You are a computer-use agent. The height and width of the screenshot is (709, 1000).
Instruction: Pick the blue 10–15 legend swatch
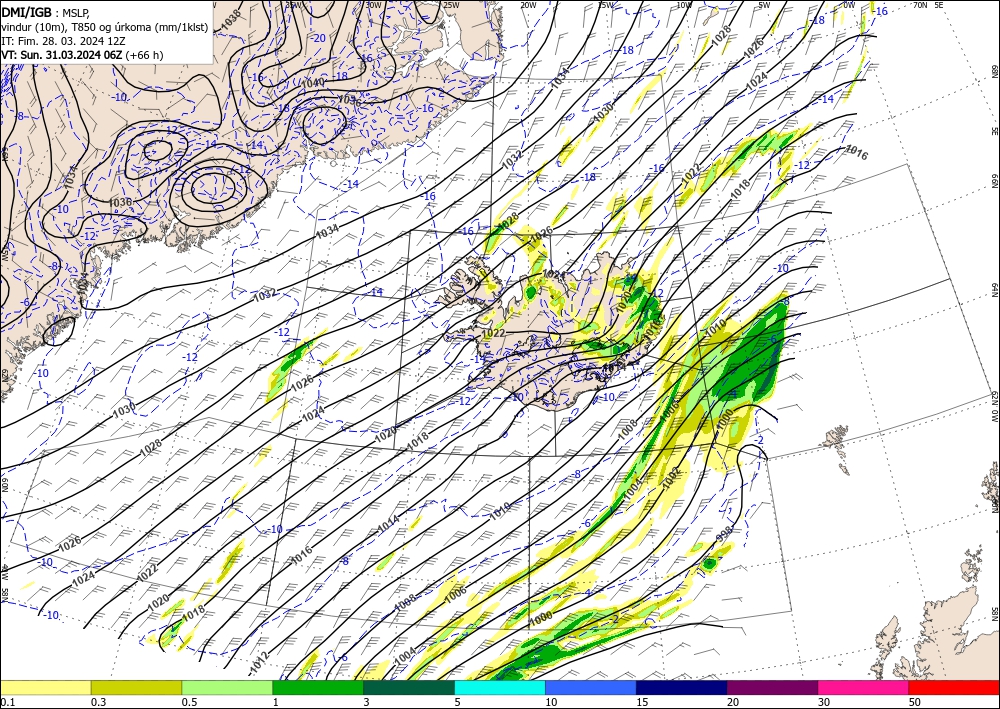(x=591, y=687)
